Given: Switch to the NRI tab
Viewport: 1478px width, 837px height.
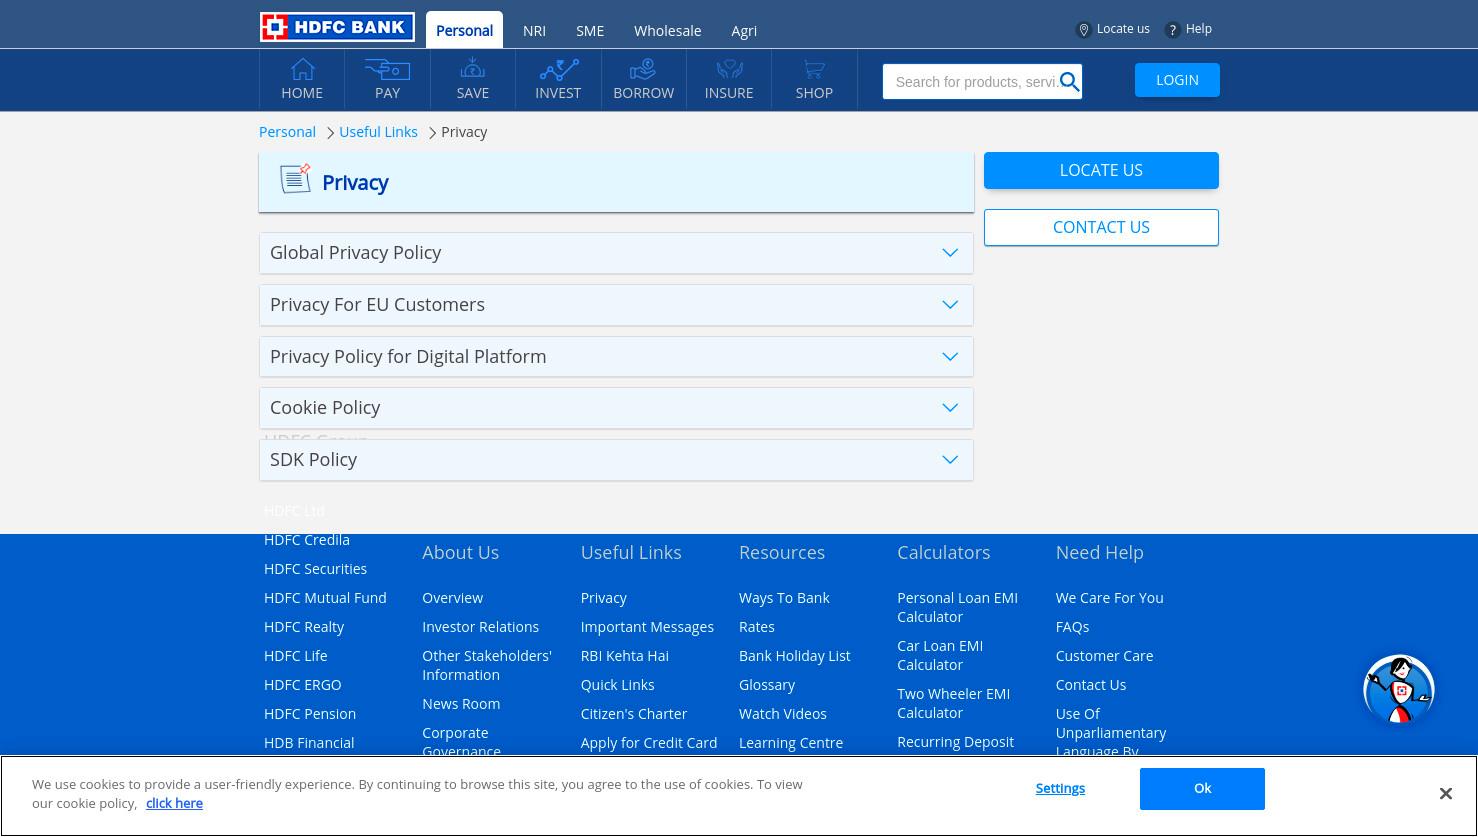Looking at the screenshot, I should [x=534, y=31].
